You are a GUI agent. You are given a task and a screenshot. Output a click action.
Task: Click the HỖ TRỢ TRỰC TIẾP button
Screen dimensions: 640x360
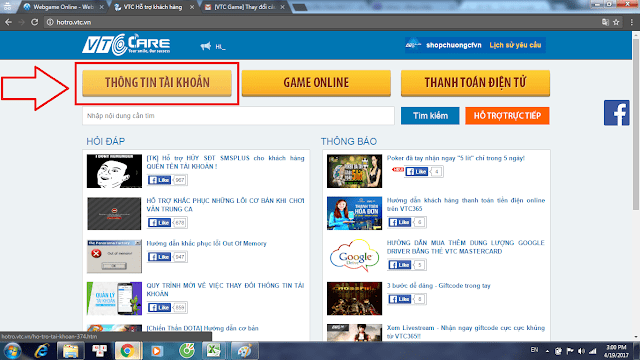pos(507,116)
